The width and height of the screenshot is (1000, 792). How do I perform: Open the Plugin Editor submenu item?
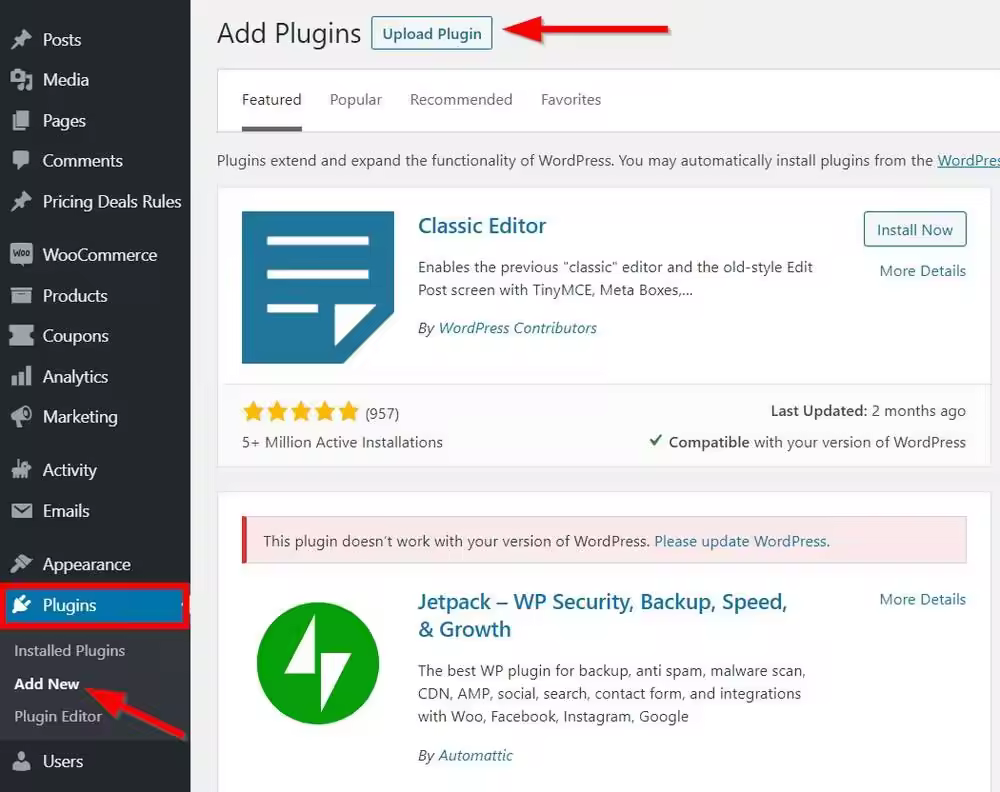[x=58, y=716]
